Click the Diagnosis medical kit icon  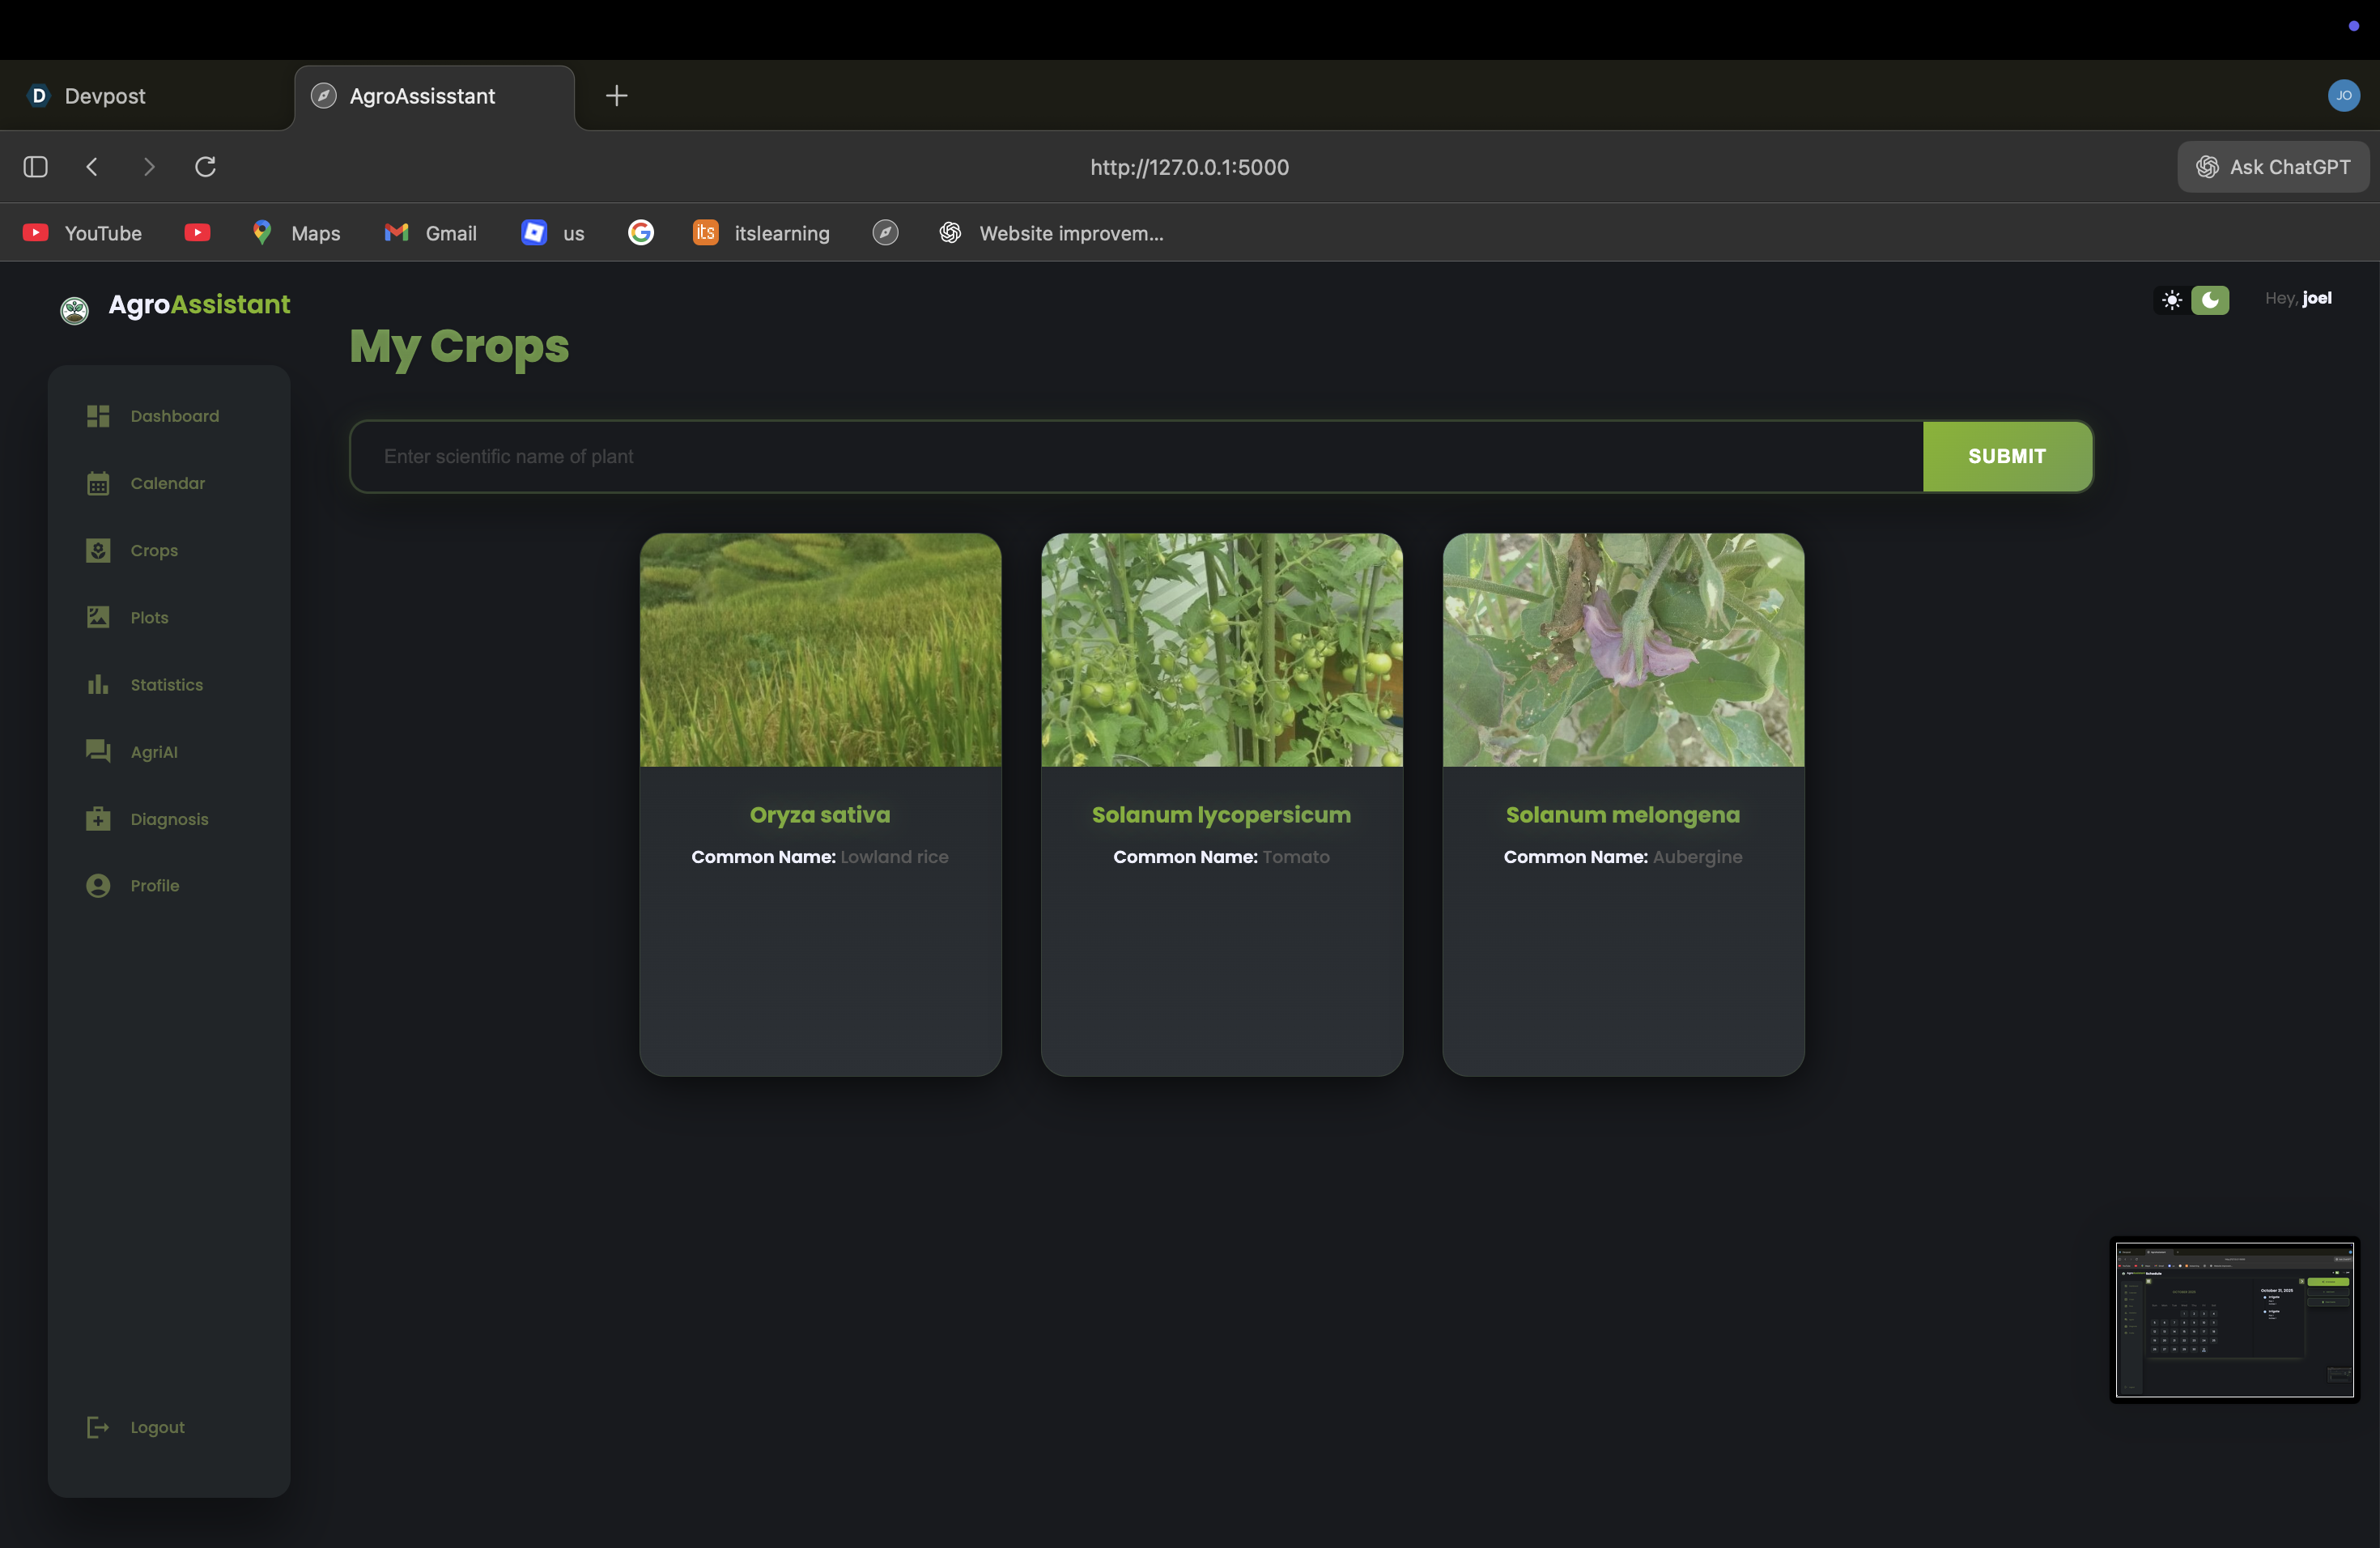98,819
